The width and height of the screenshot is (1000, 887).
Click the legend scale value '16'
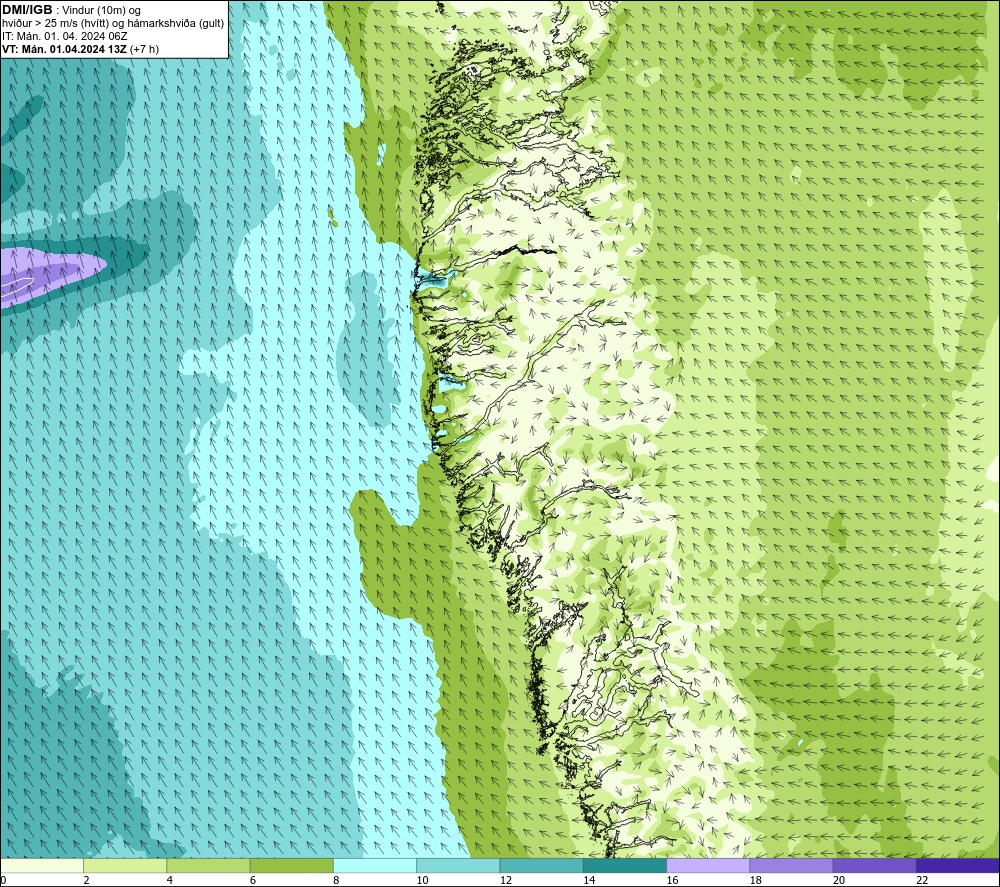click(x=672, y=880)
